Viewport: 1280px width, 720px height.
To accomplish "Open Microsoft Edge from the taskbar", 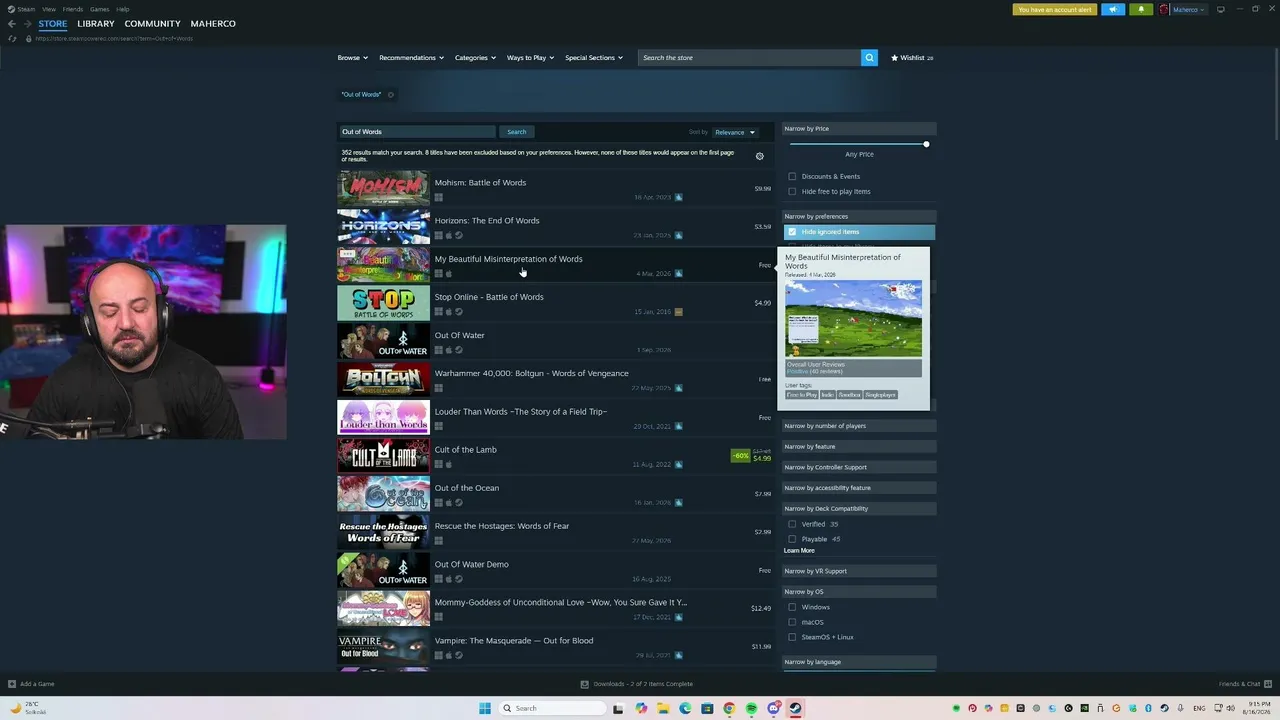I will coord(685,708).
